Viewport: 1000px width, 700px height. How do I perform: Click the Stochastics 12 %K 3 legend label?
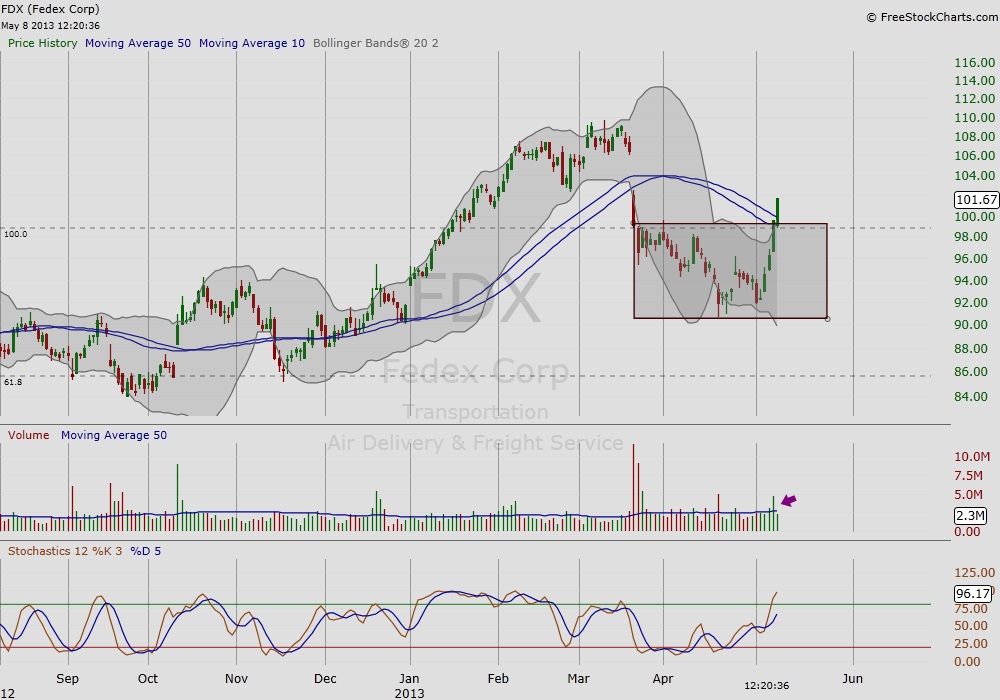pos(64,551)
